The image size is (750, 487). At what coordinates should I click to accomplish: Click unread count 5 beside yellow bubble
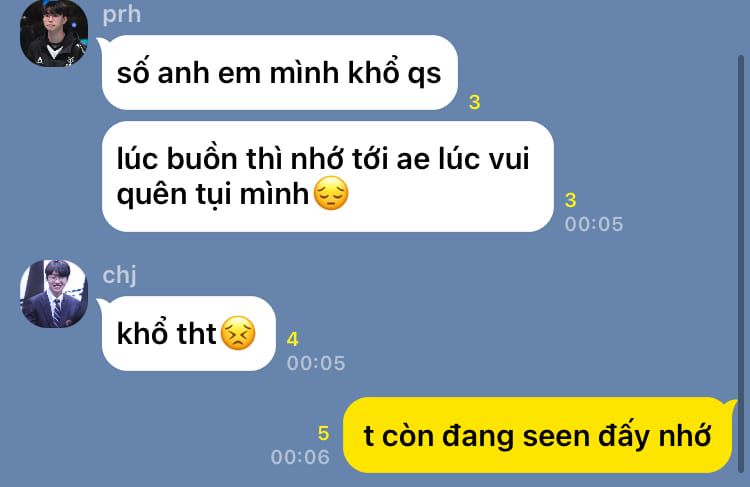(323, 433)
